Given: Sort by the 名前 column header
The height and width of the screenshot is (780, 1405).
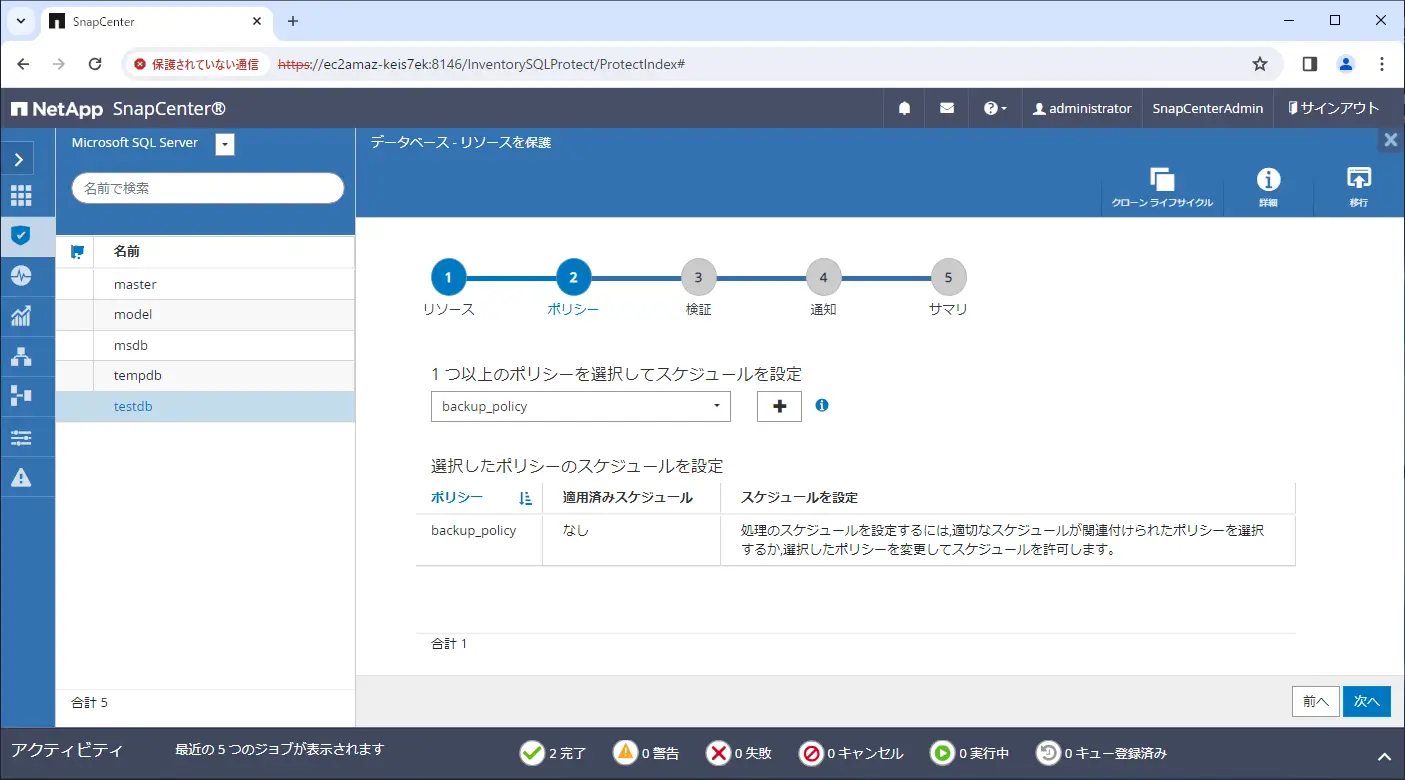Looking at the screenshot, I should click(x=127, y=252).
